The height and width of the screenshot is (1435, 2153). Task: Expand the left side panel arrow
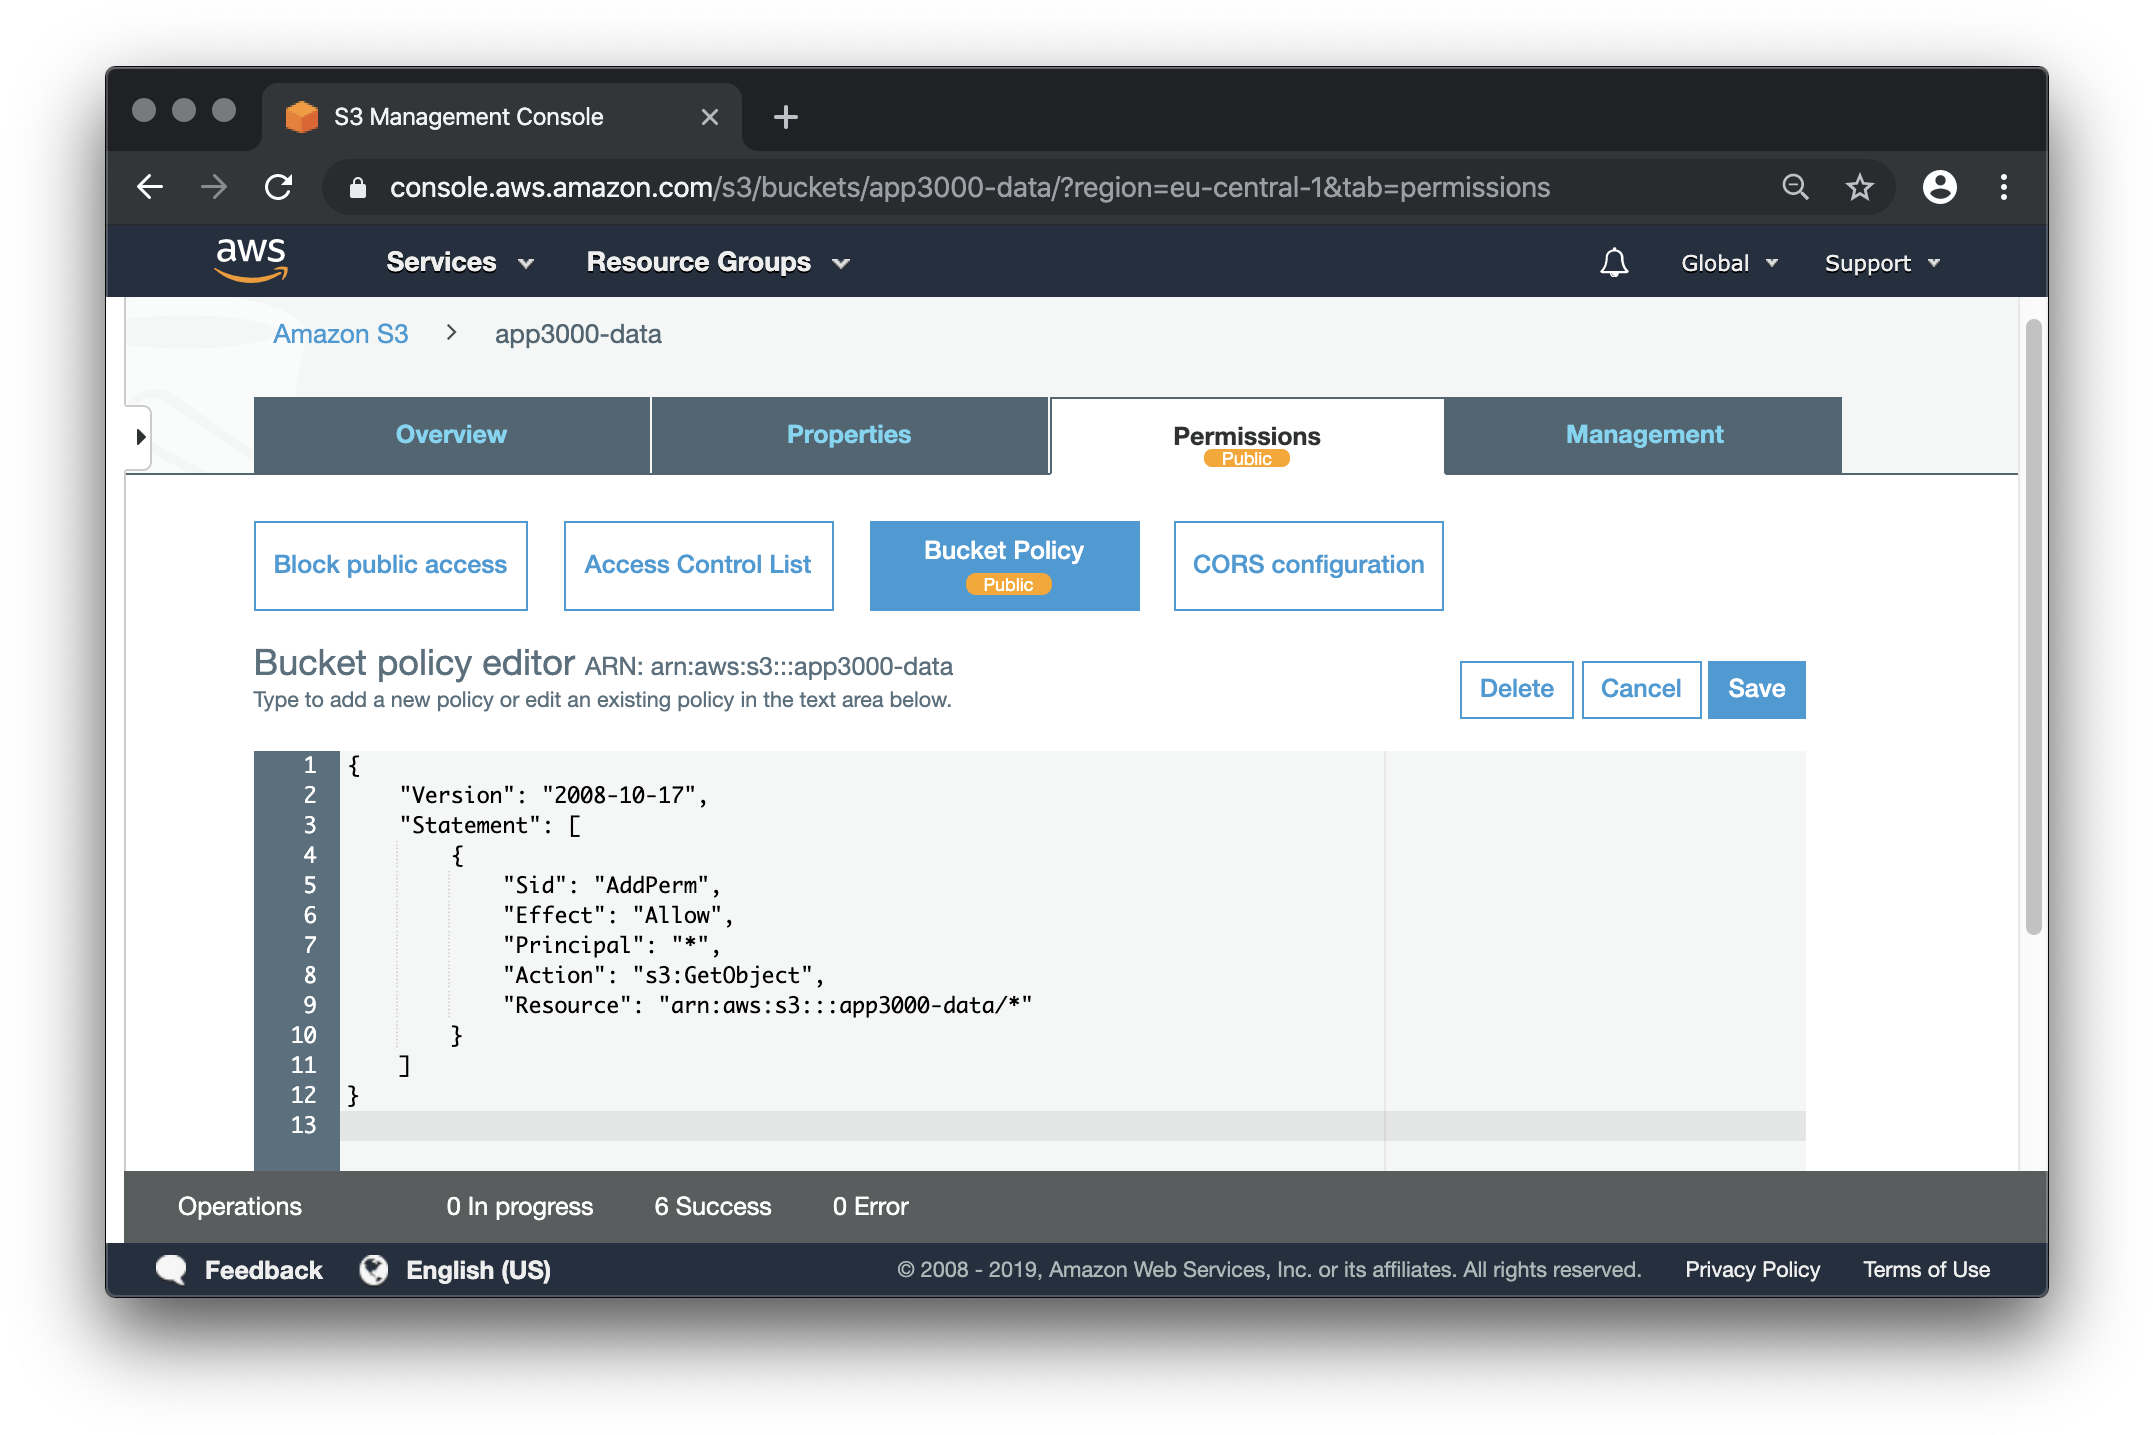(x=140, y=437)
